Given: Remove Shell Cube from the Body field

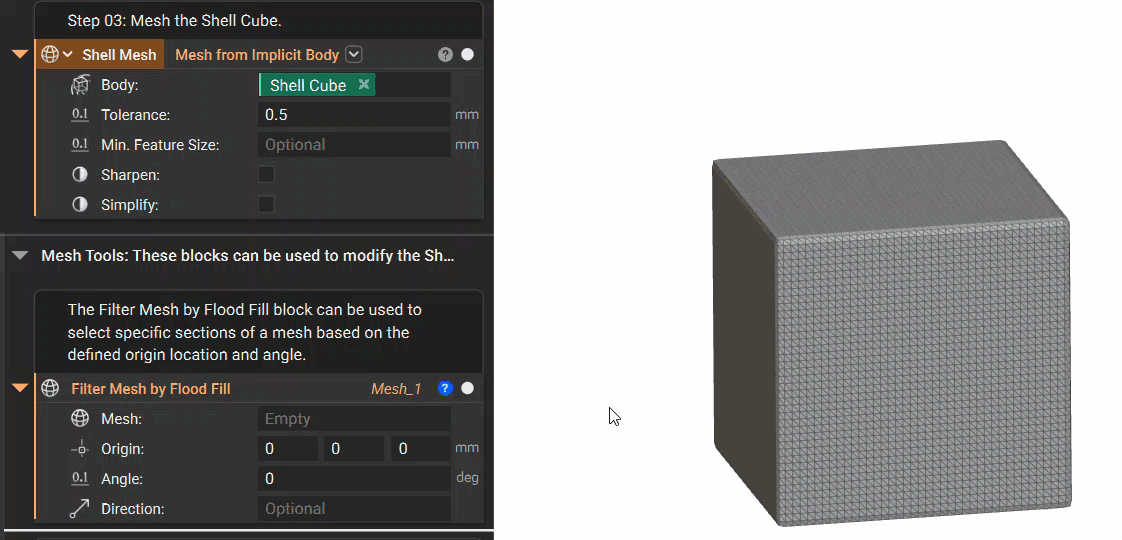Looking at the screenshot, I should pos(364,84).
